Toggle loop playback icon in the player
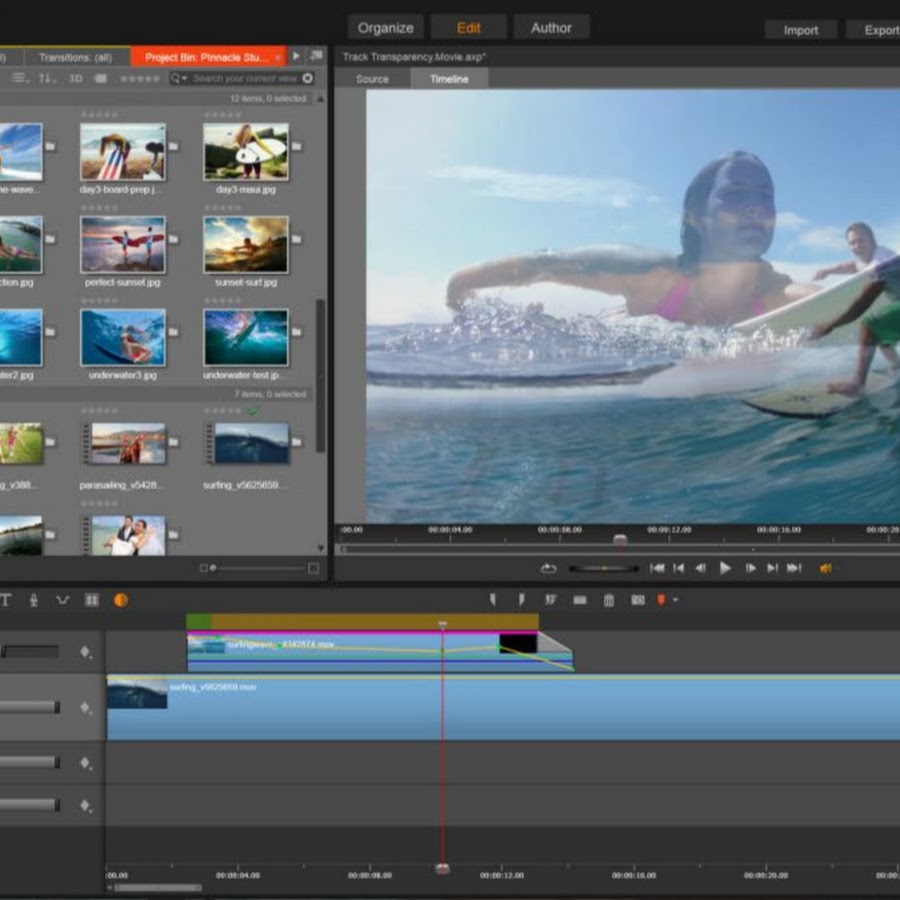The image size is (900, 900). [x=548, y=568]
